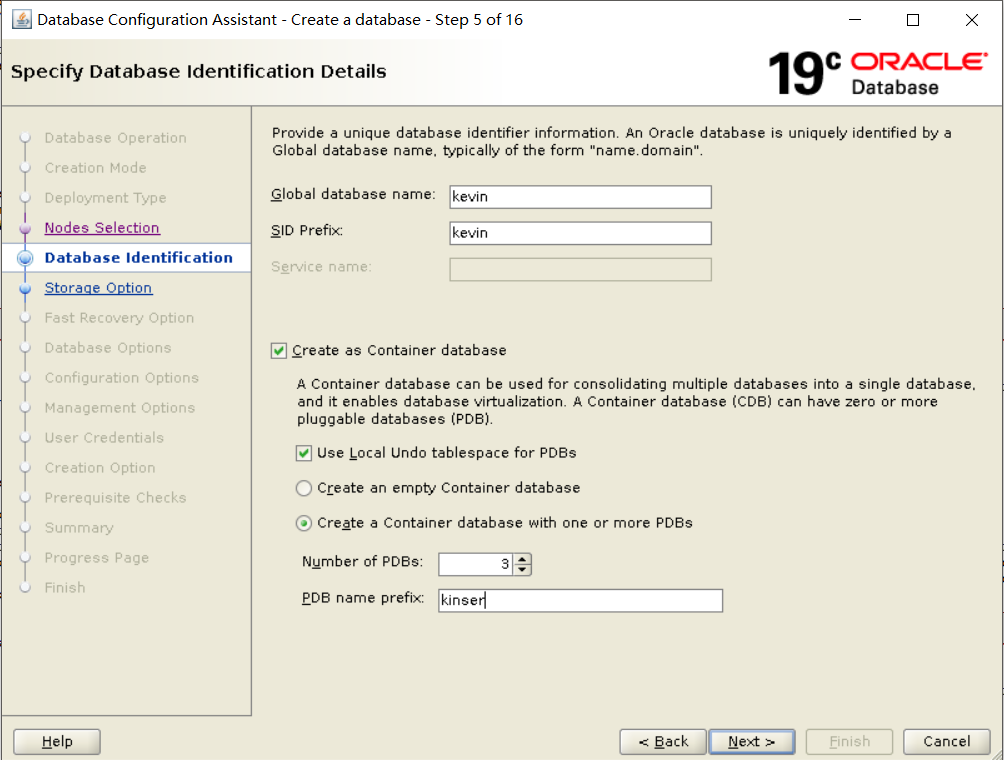Cancel the database creation wizard
This screenshot has height=760, width=1004.
coord(946,741)
